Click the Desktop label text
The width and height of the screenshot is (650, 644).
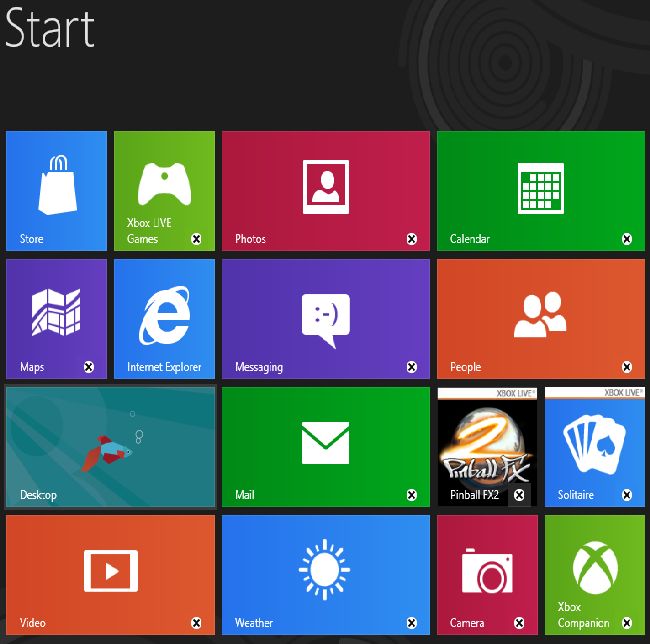coord(38,495)
